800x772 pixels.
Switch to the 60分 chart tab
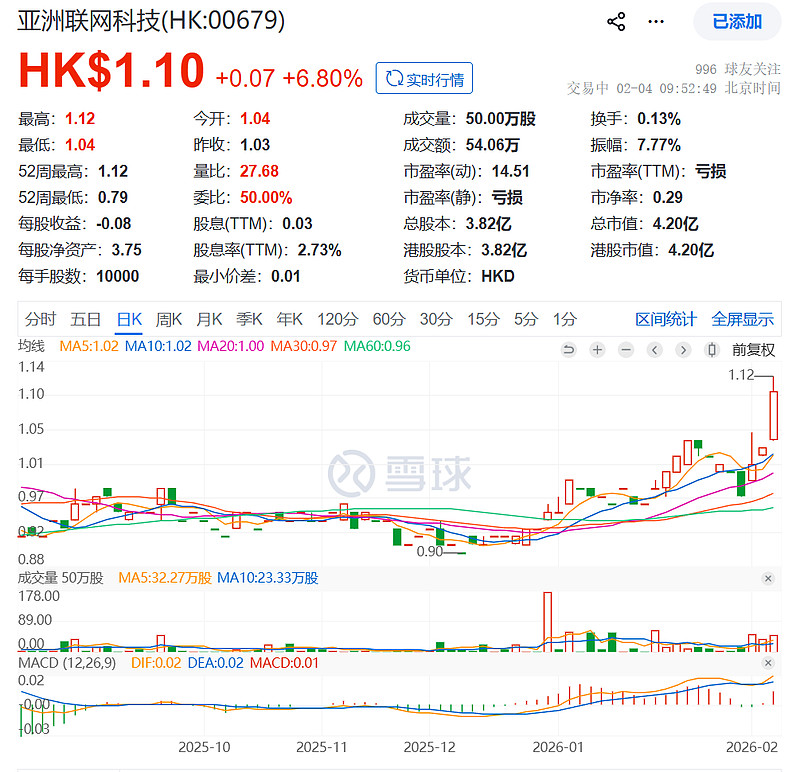tap(389, 319)
